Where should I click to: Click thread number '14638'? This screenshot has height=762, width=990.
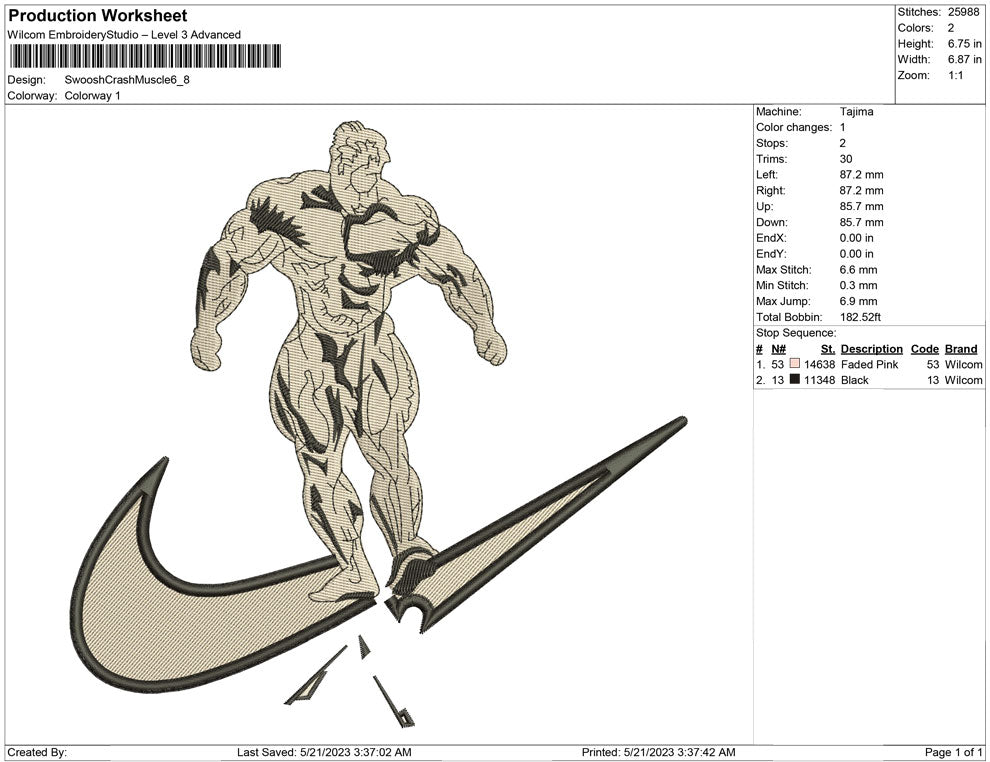[x=820, y=364]
